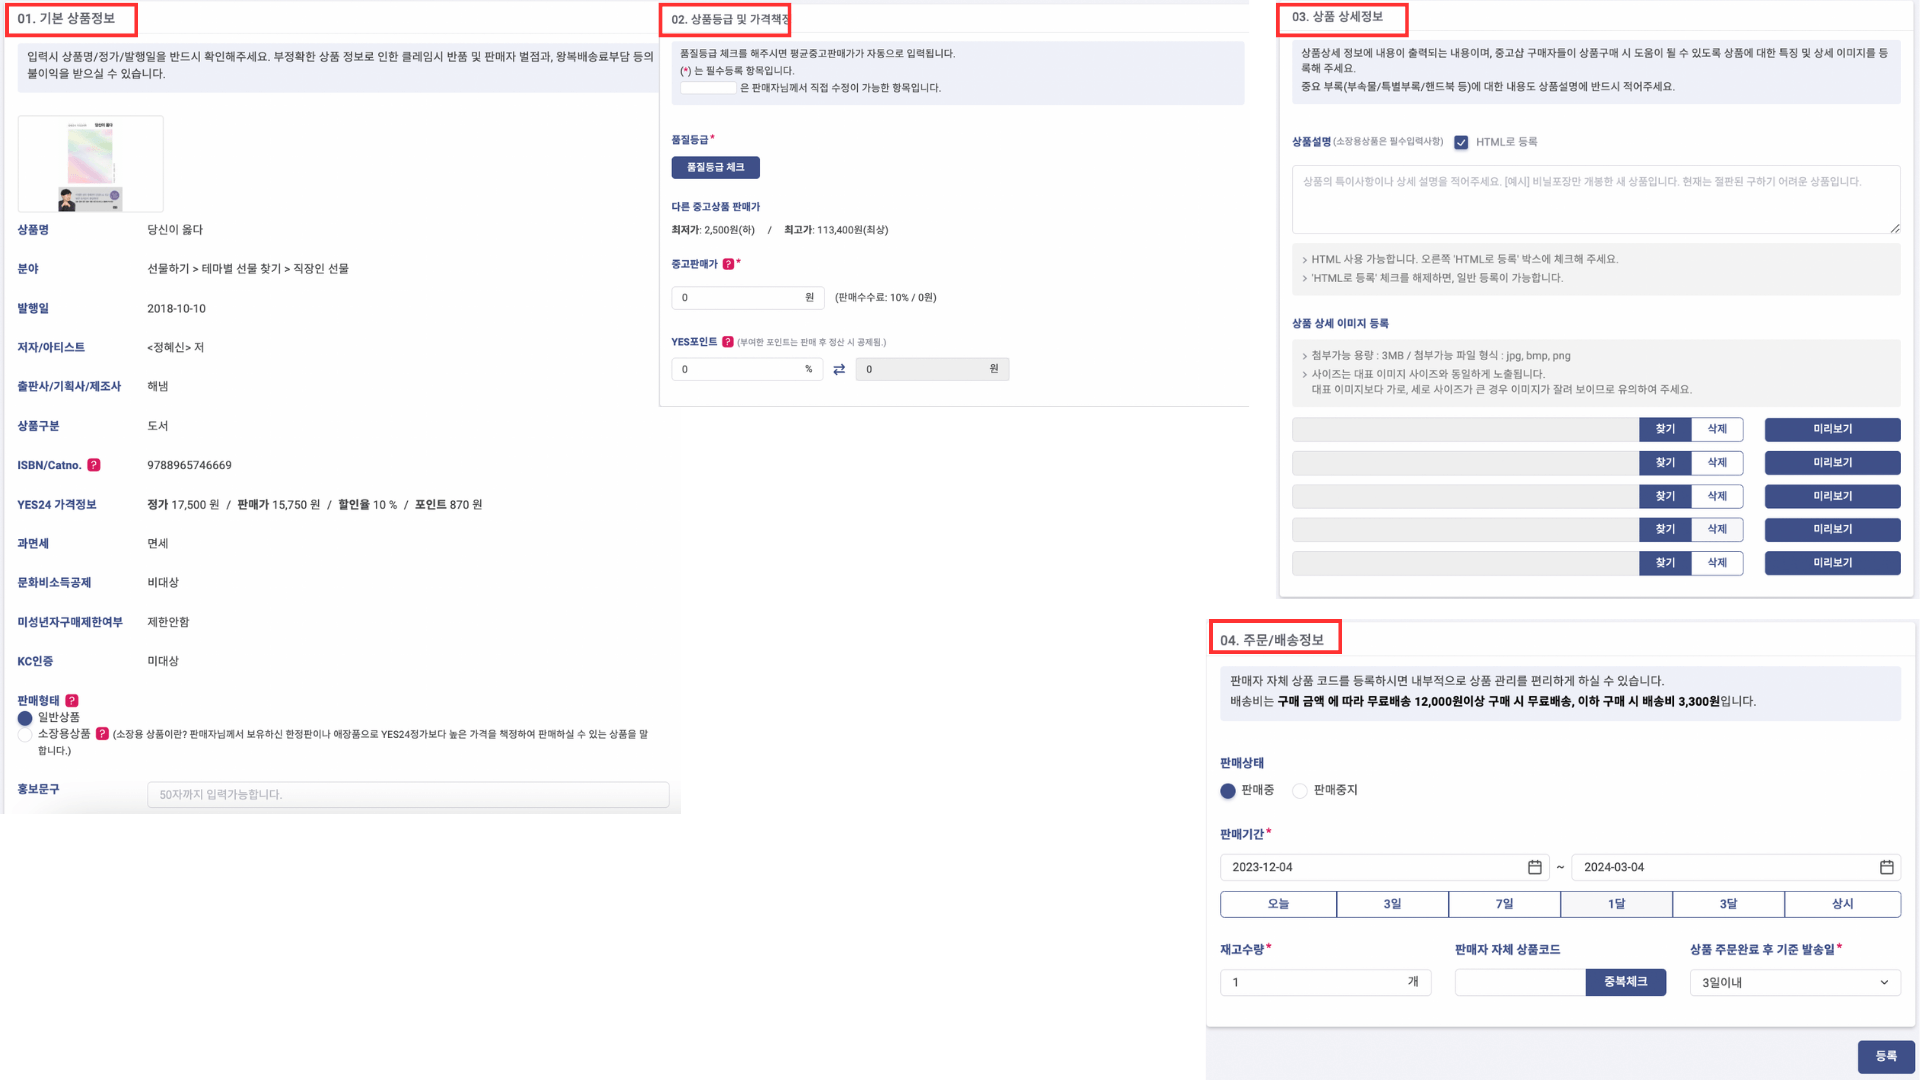This screenshot has height=1080, width=1920.
Task: Select the 상시 period tab
Action: [1842, 904]
